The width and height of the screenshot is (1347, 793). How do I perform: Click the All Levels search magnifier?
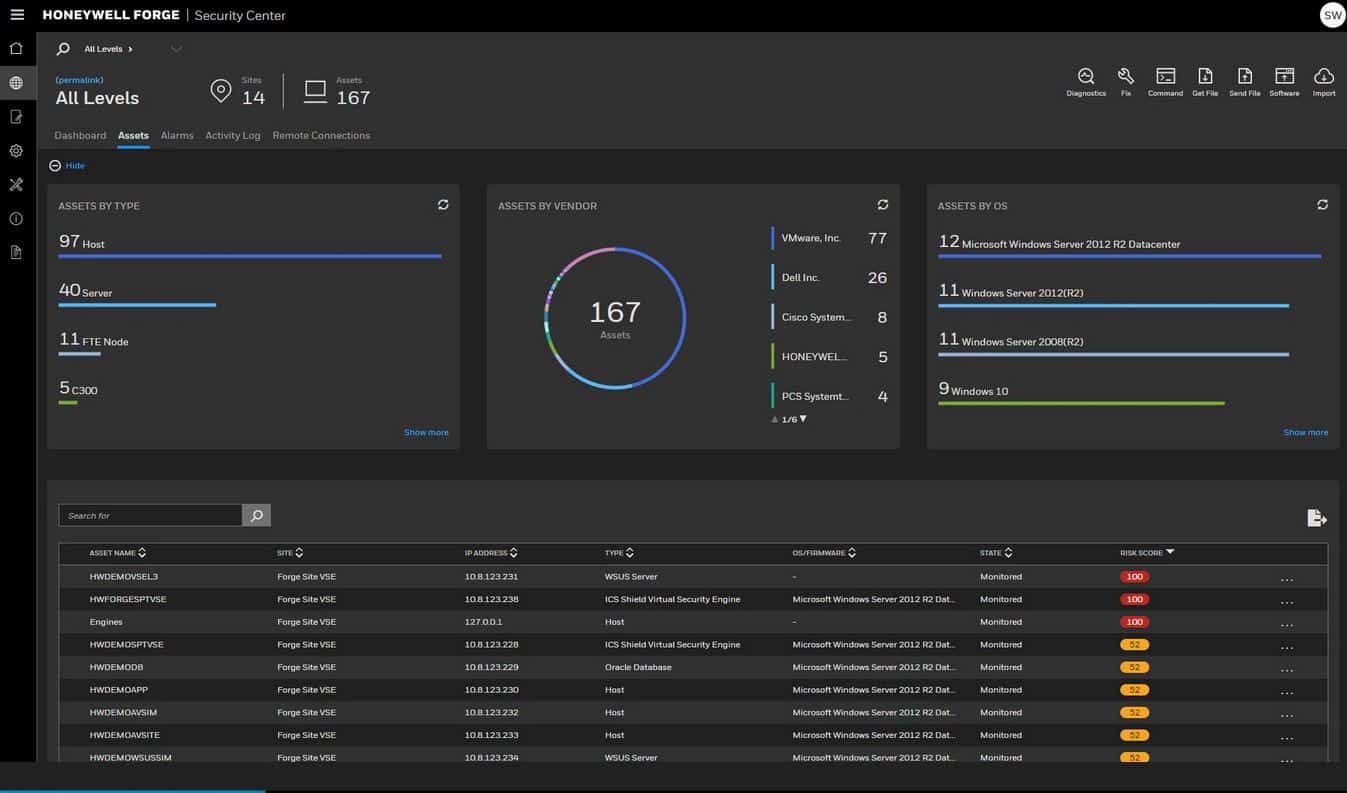[x=63, y=49]
